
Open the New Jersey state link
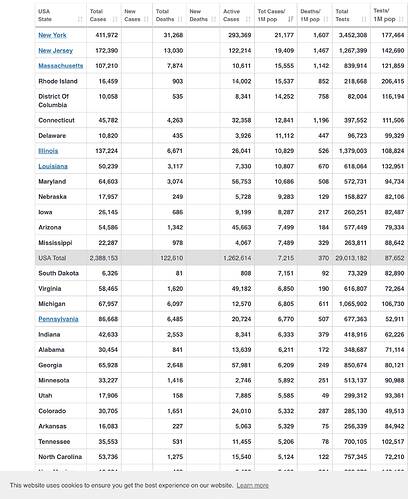(x=55, y=50)
